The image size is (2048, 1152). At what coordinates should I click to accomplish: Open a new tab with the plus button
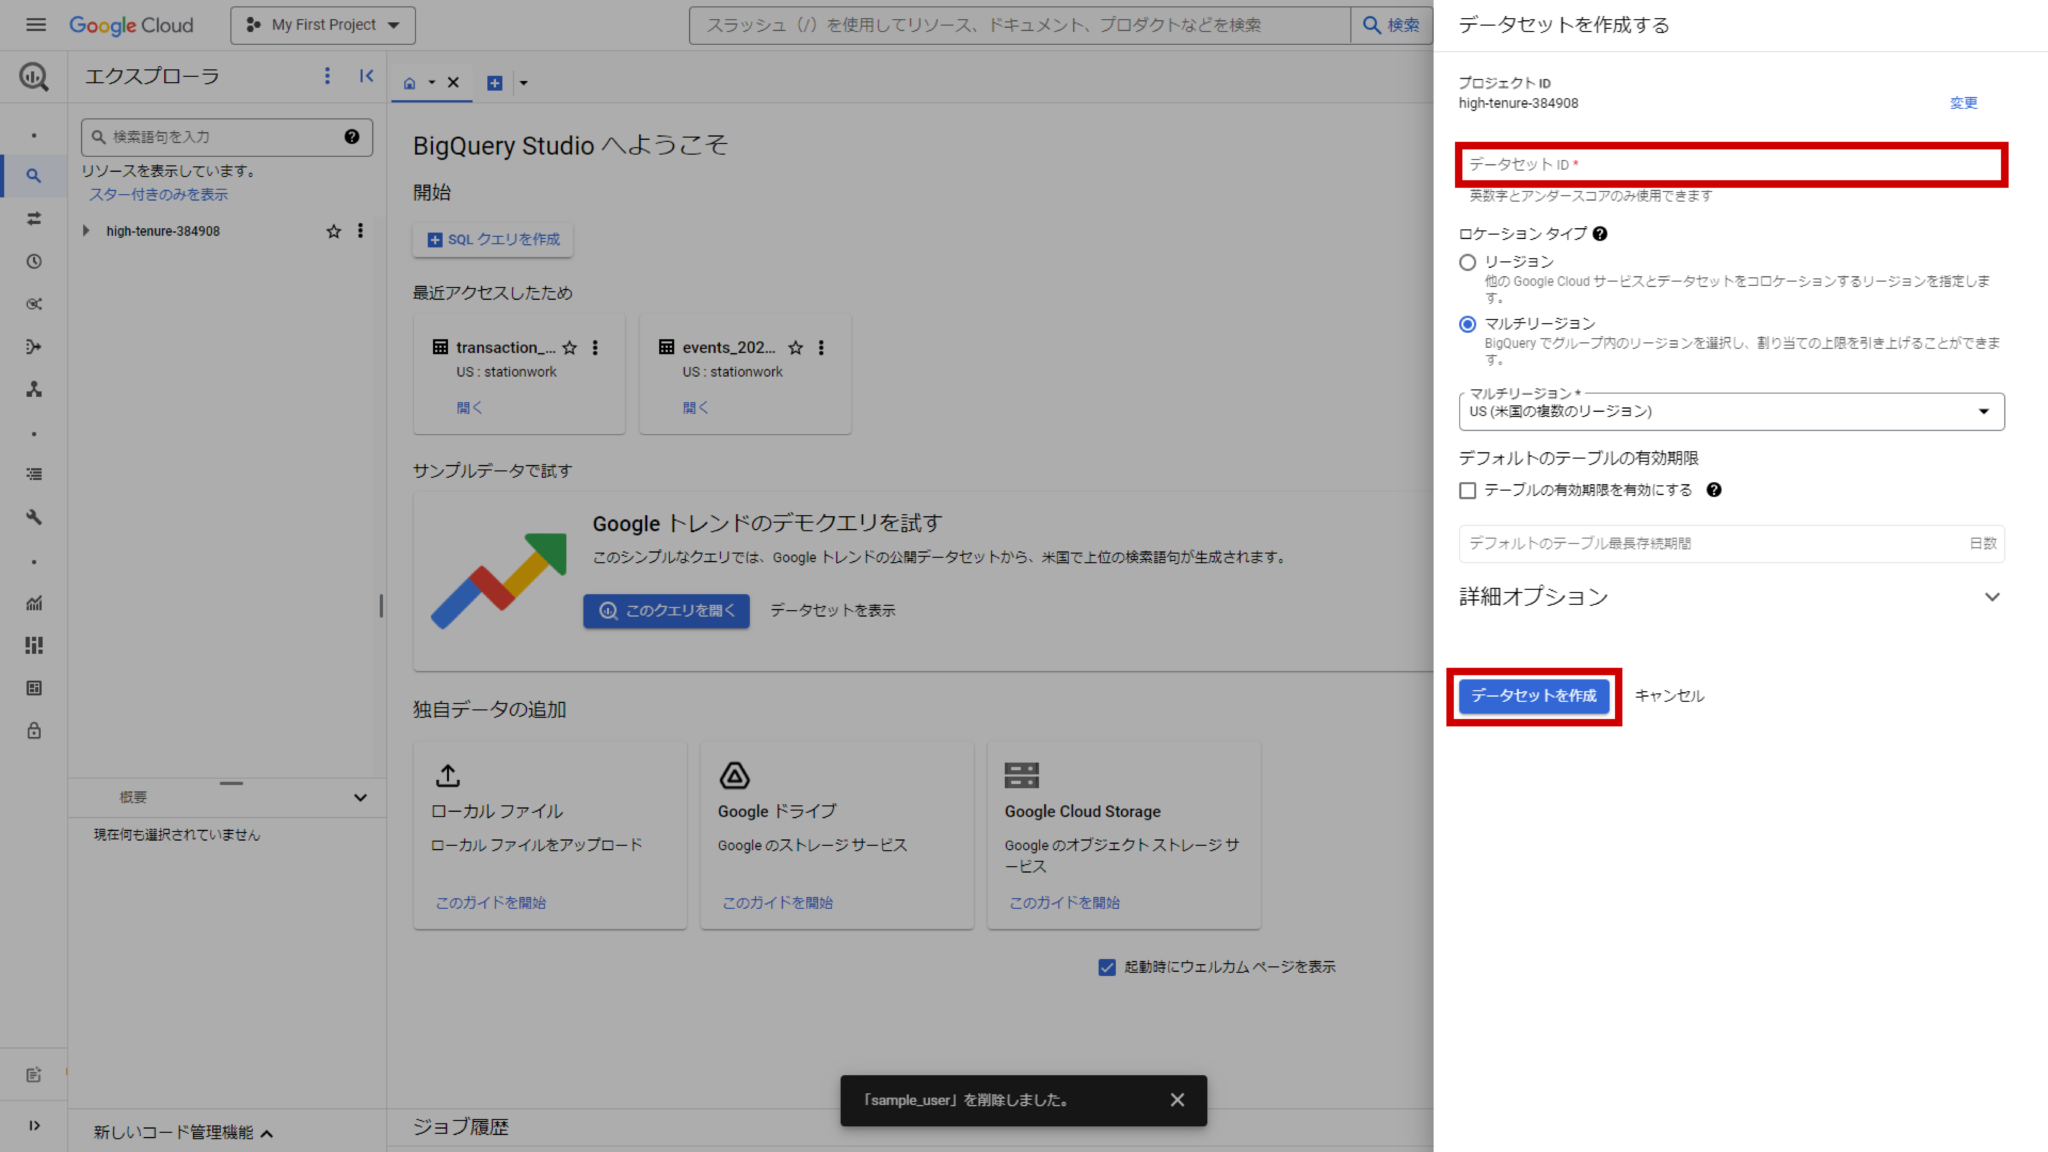[494, 82]
